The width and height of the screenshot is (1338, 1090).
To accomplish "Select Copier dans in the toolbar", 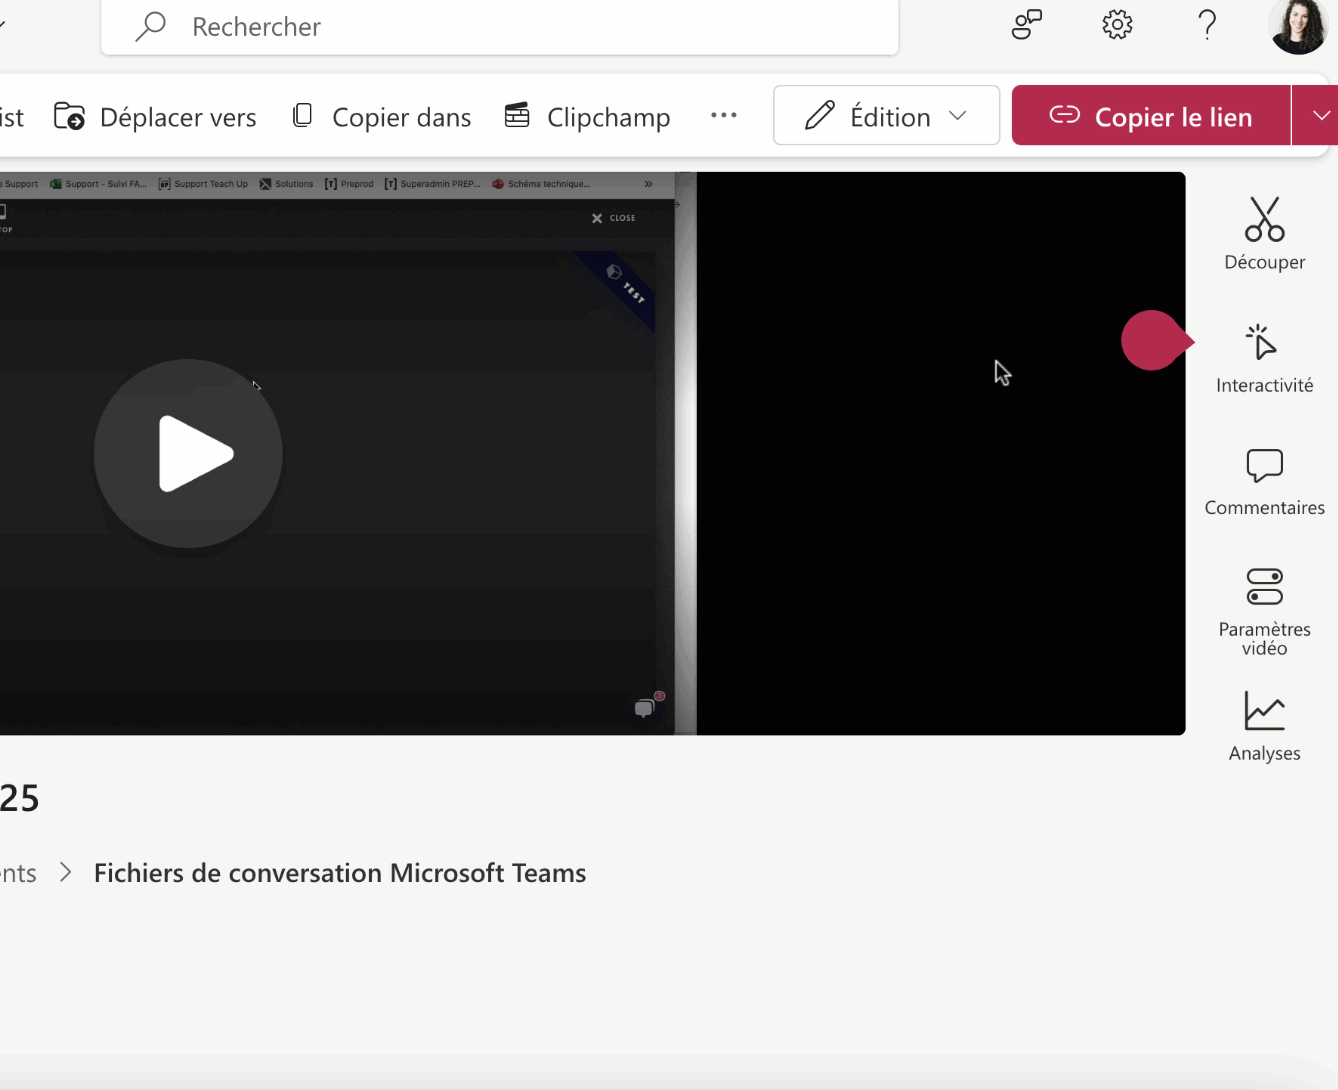I will [382, 117].
